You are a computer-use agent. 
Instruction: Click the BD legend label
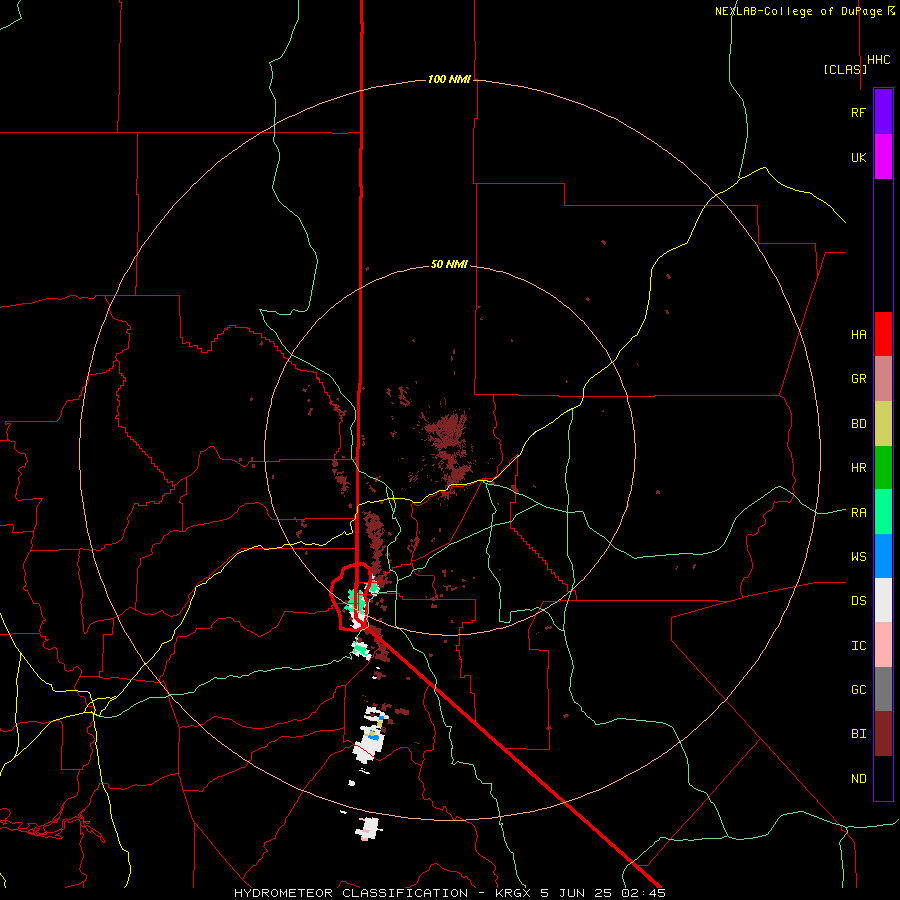click(x=858, y=424)
